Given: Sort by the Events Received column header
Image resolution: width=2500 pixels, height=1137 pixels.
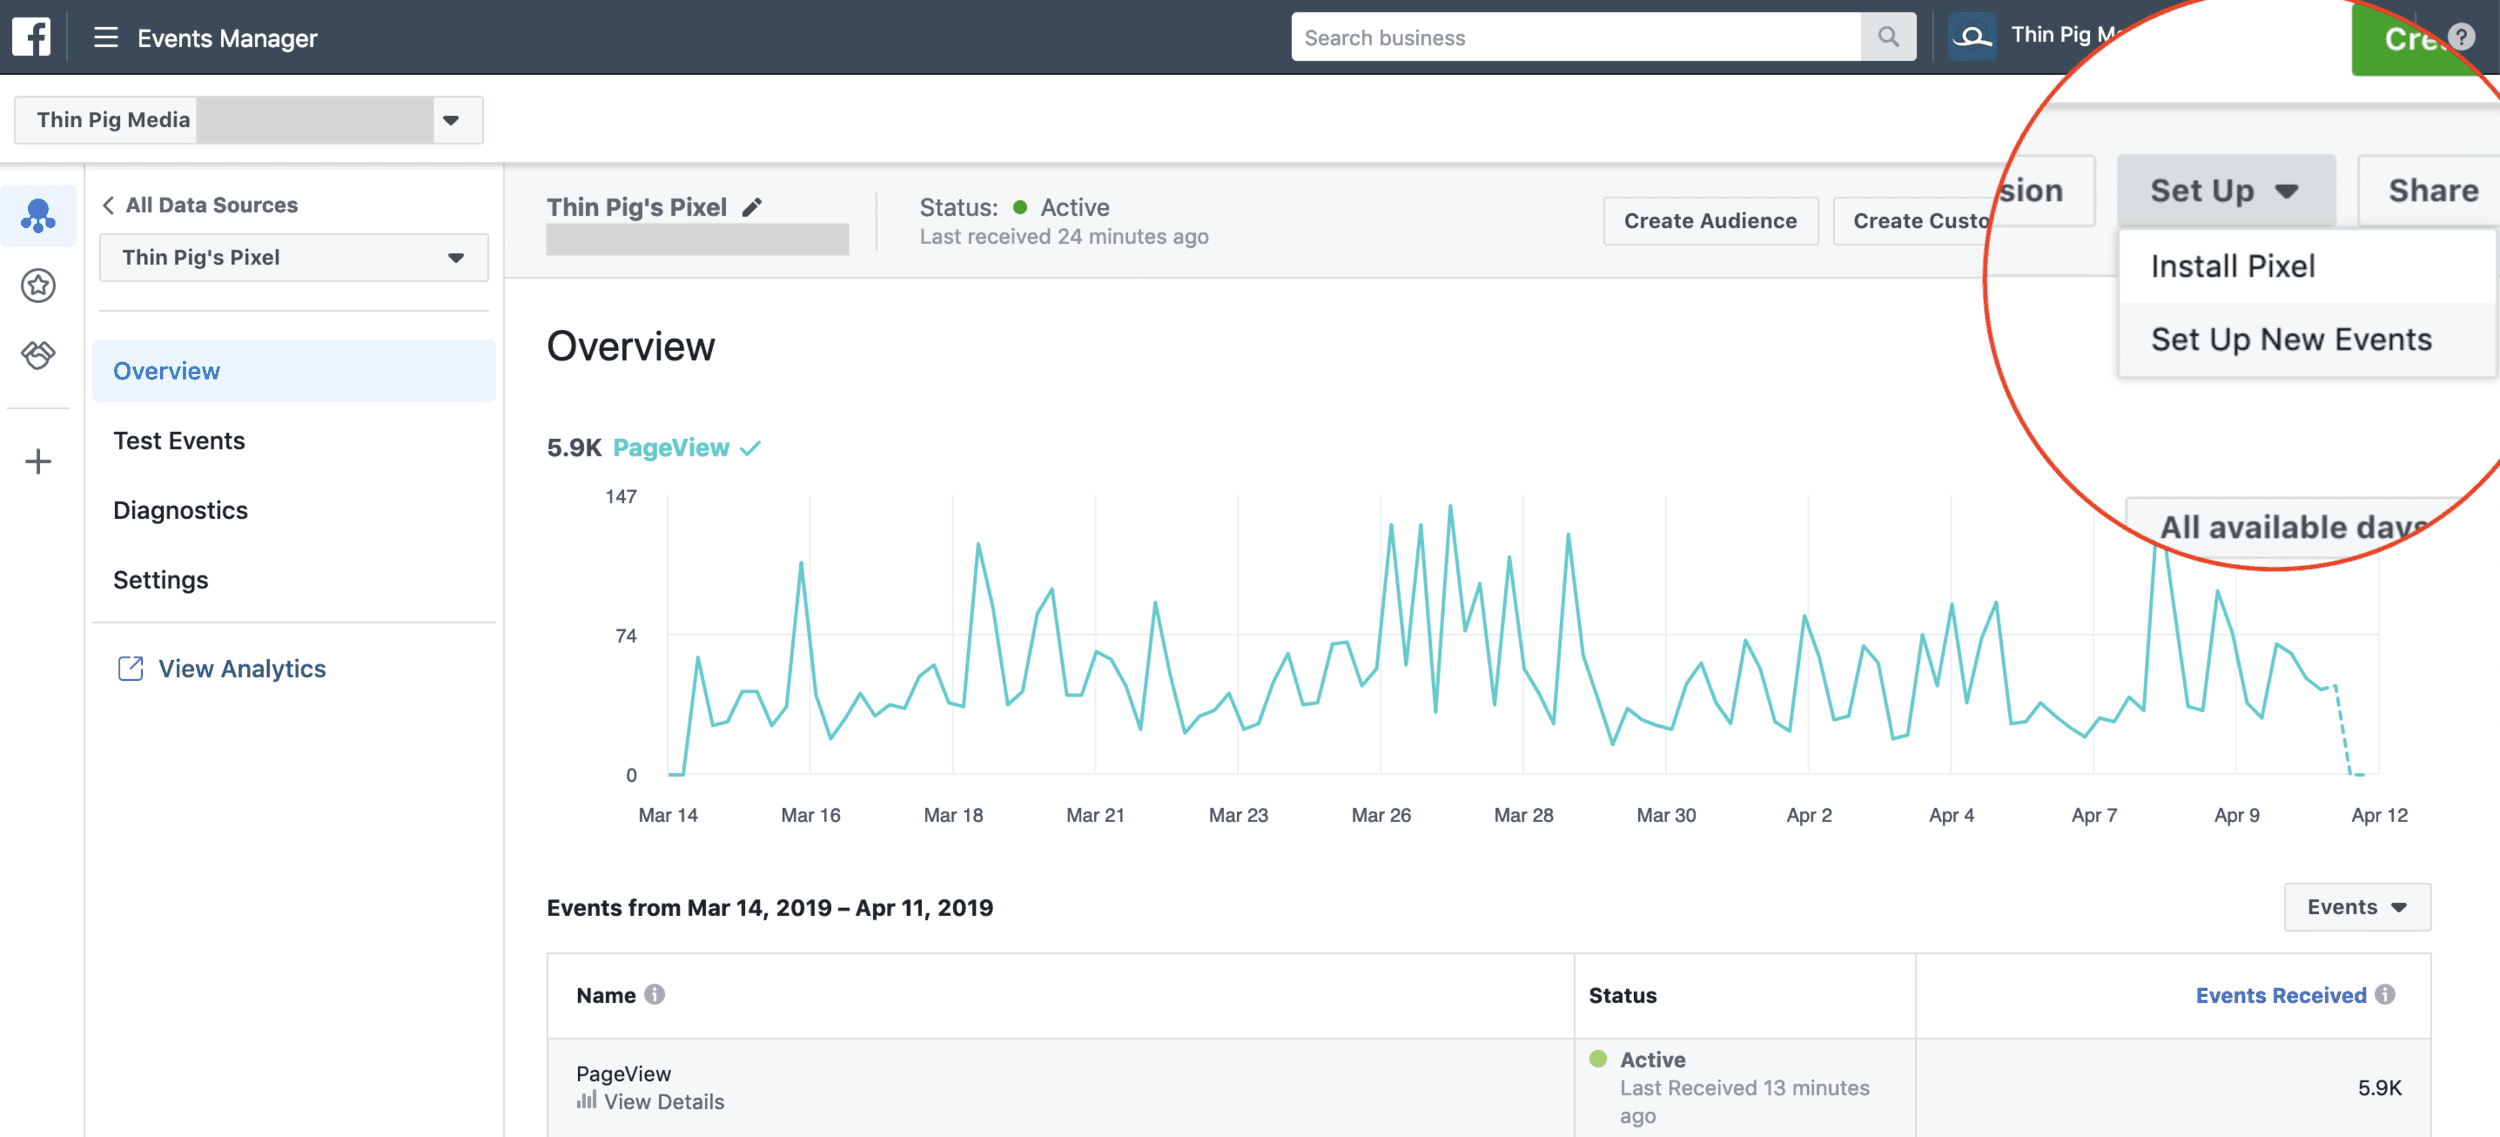Looking at the screenshot, I should [2280, 995].
